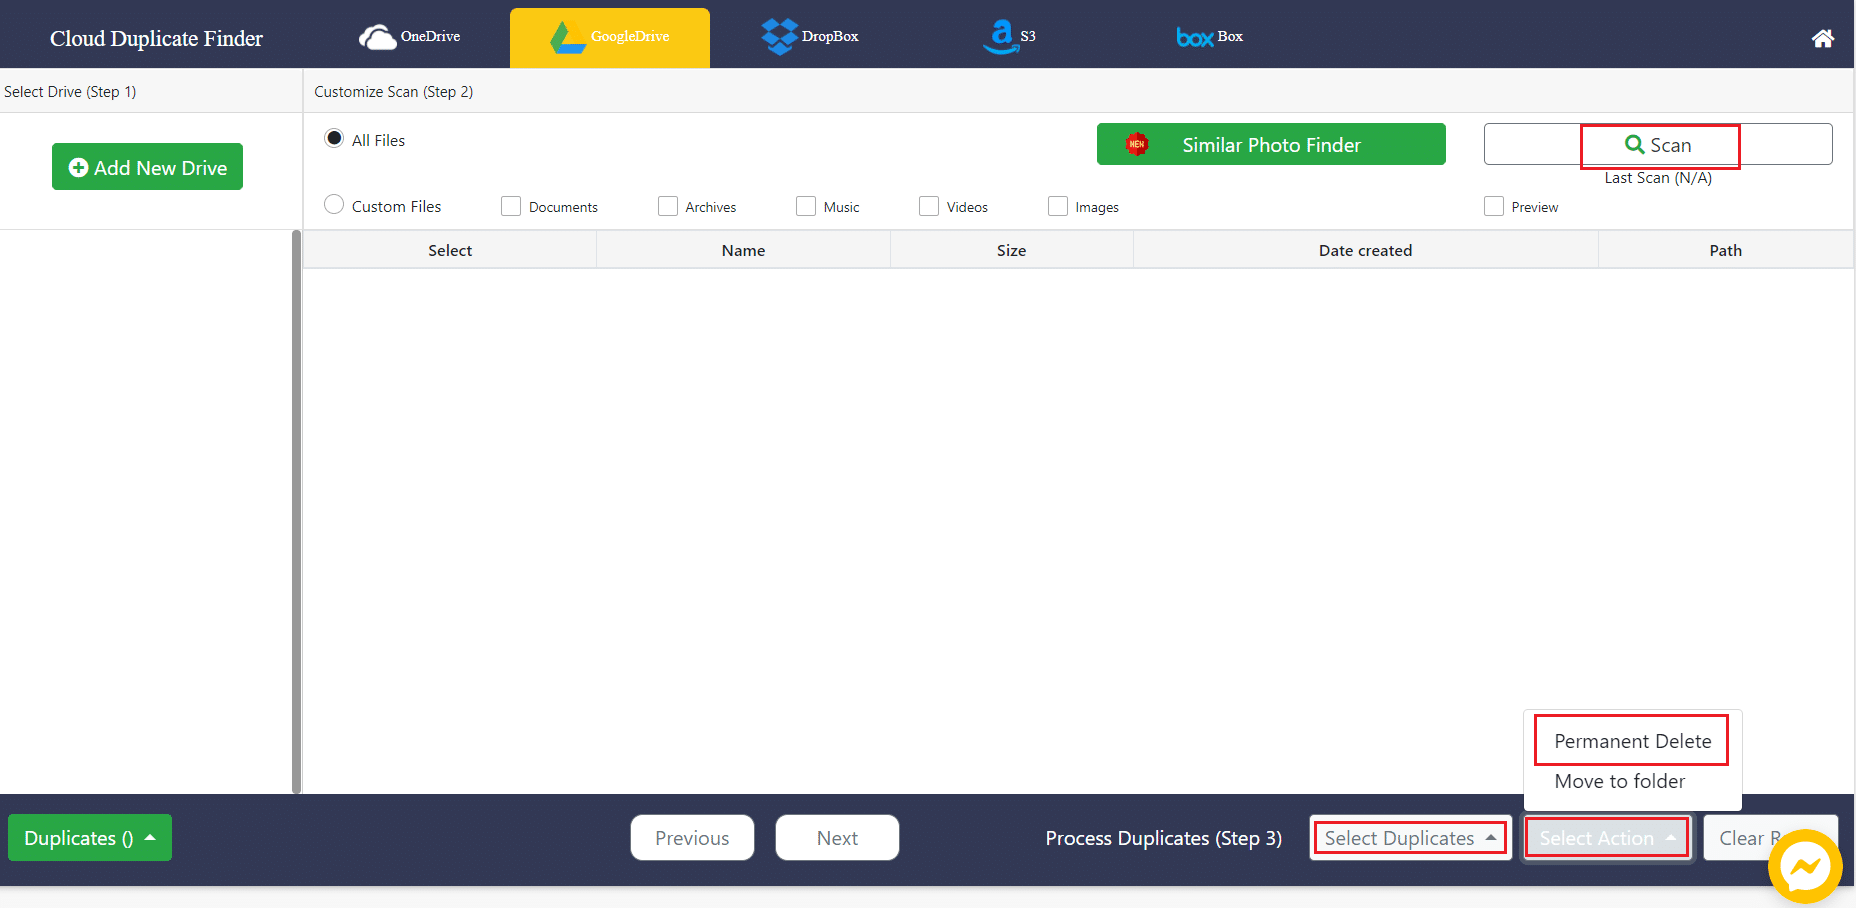Collapse the Select Action dropdown

pos(1607,838)
